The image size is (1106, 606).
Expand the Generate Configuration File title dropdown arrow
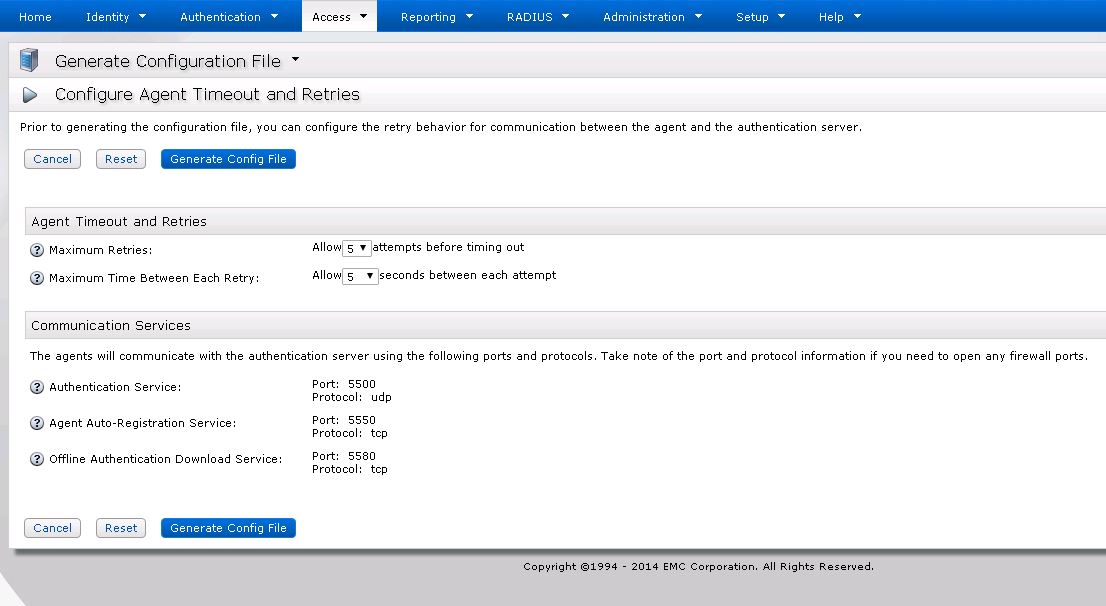295,60
